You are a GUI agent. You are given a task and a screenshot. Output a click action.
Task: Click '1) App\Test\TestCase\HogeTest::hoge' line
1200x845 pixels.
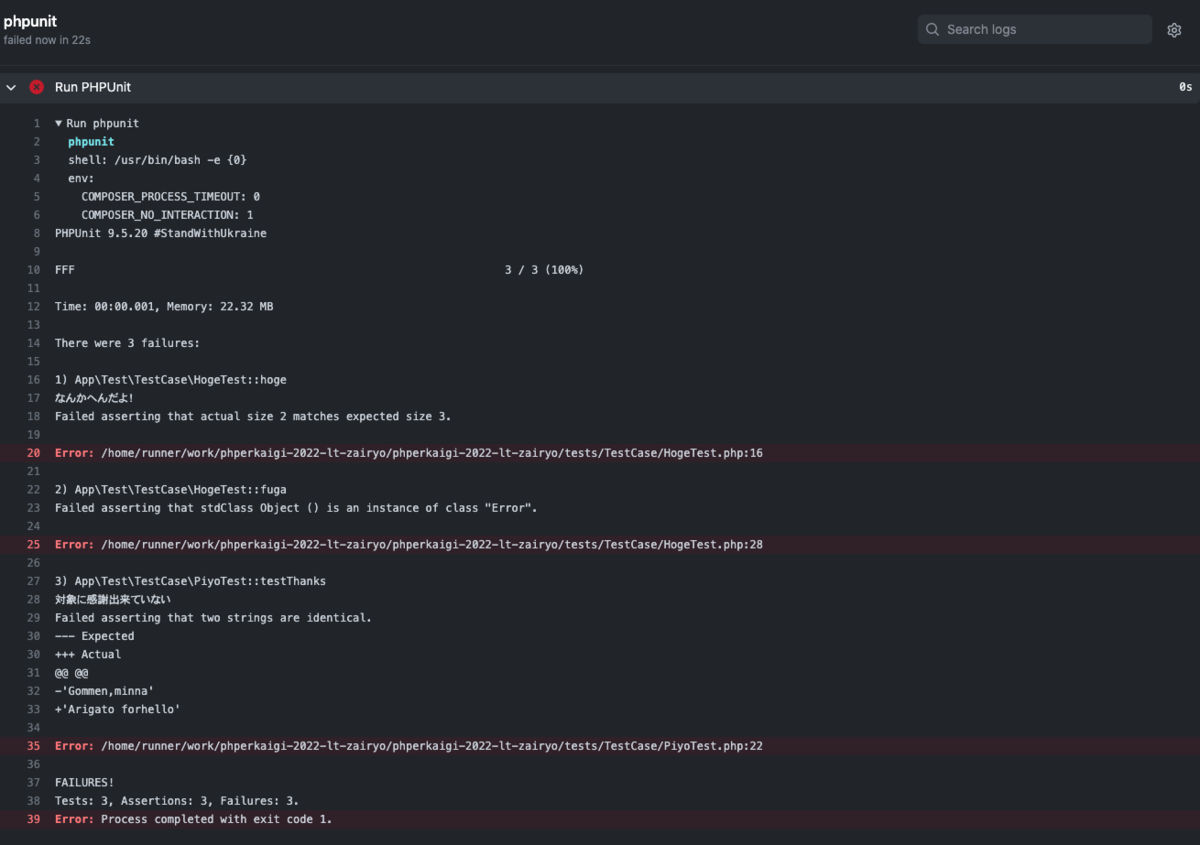click(171, 380)
